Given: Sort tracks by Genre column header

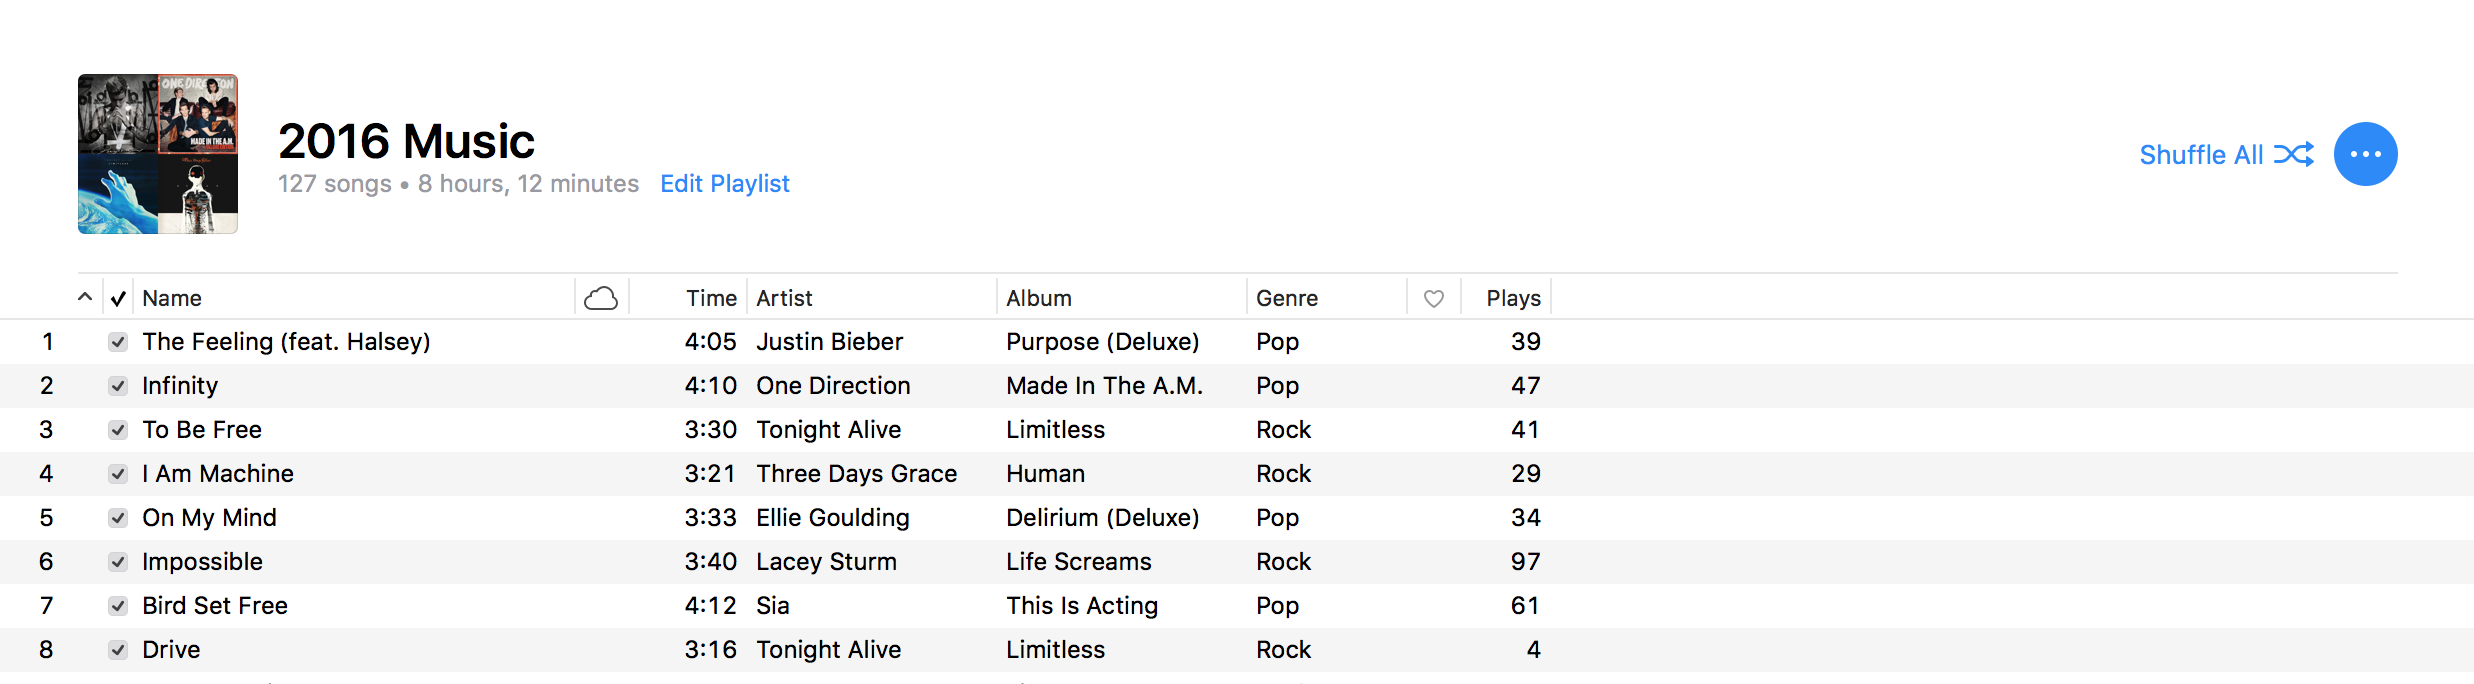Looking at the screenshot, I should pos(1287,298).
